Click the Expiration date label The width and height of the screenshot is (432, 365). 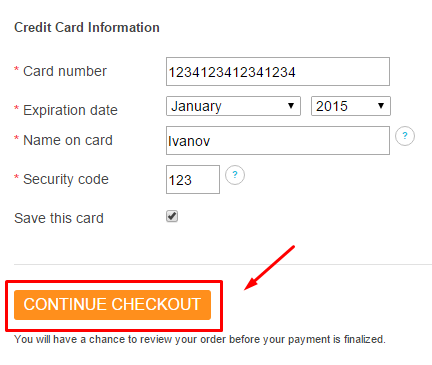tap(70, 110)
